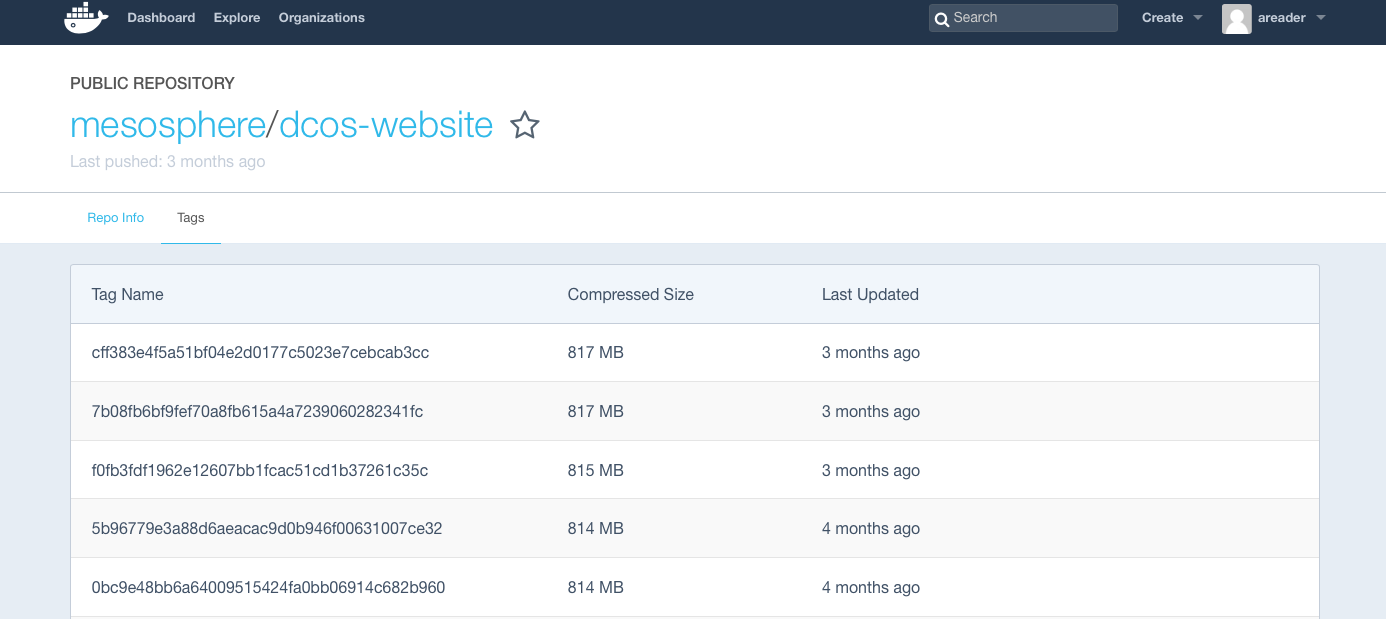Click 814 MB in the 0bc9e48b row
Viewport: 1386px width, 619px height.
coord(596,588)
